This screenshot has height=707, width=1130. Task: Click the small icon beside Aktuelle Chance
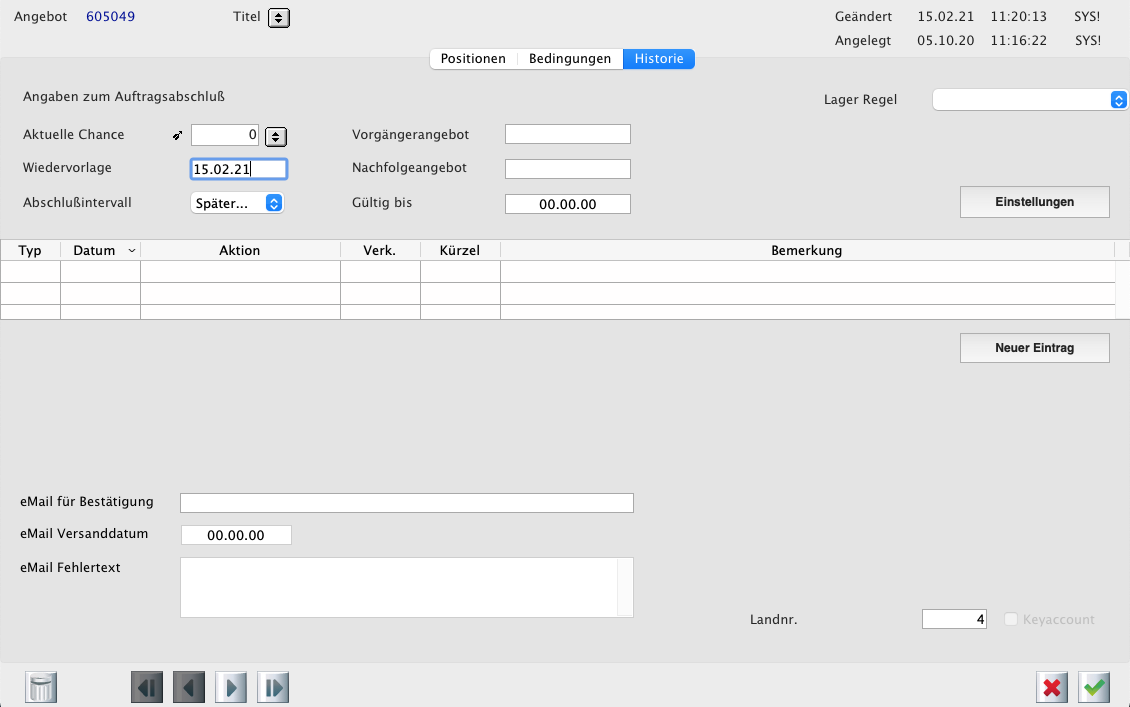(x=177, y=135)
